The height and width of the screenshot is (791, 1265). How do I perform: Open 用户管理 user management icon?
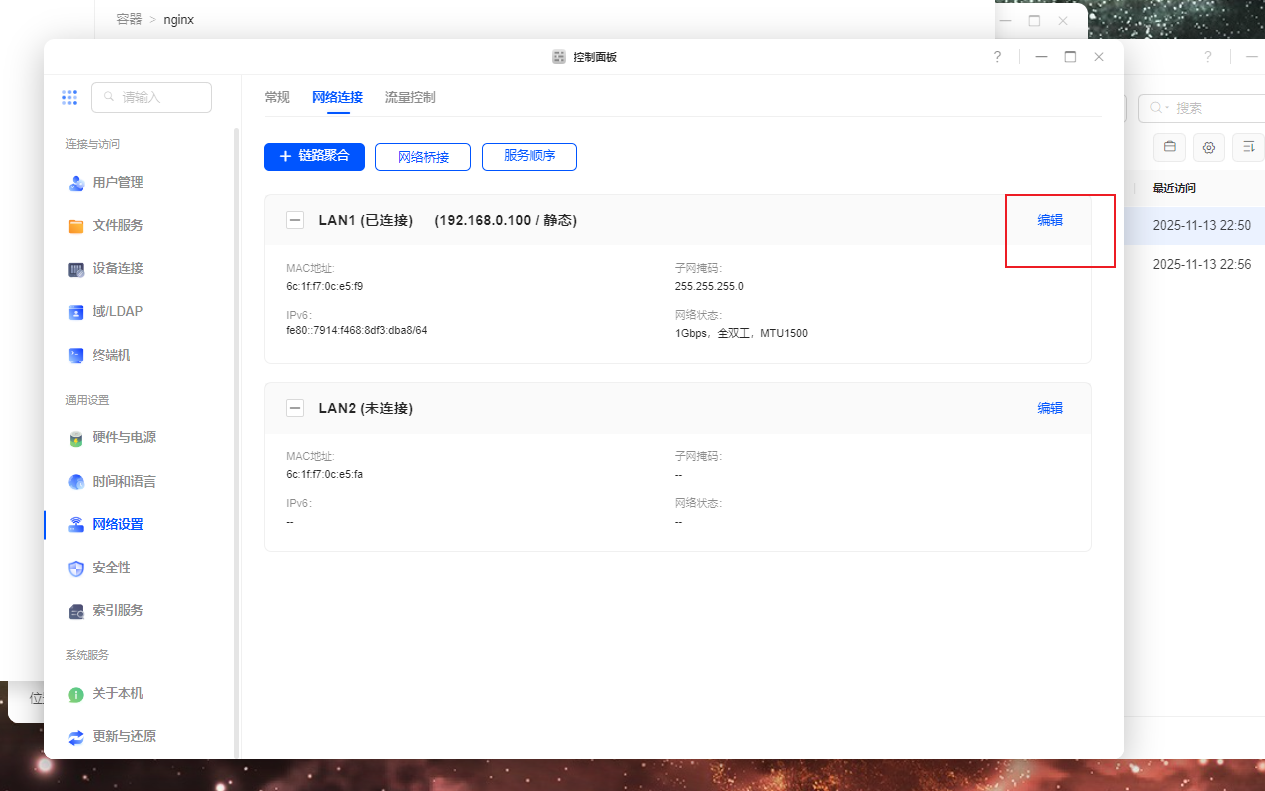tap(76, 183)
